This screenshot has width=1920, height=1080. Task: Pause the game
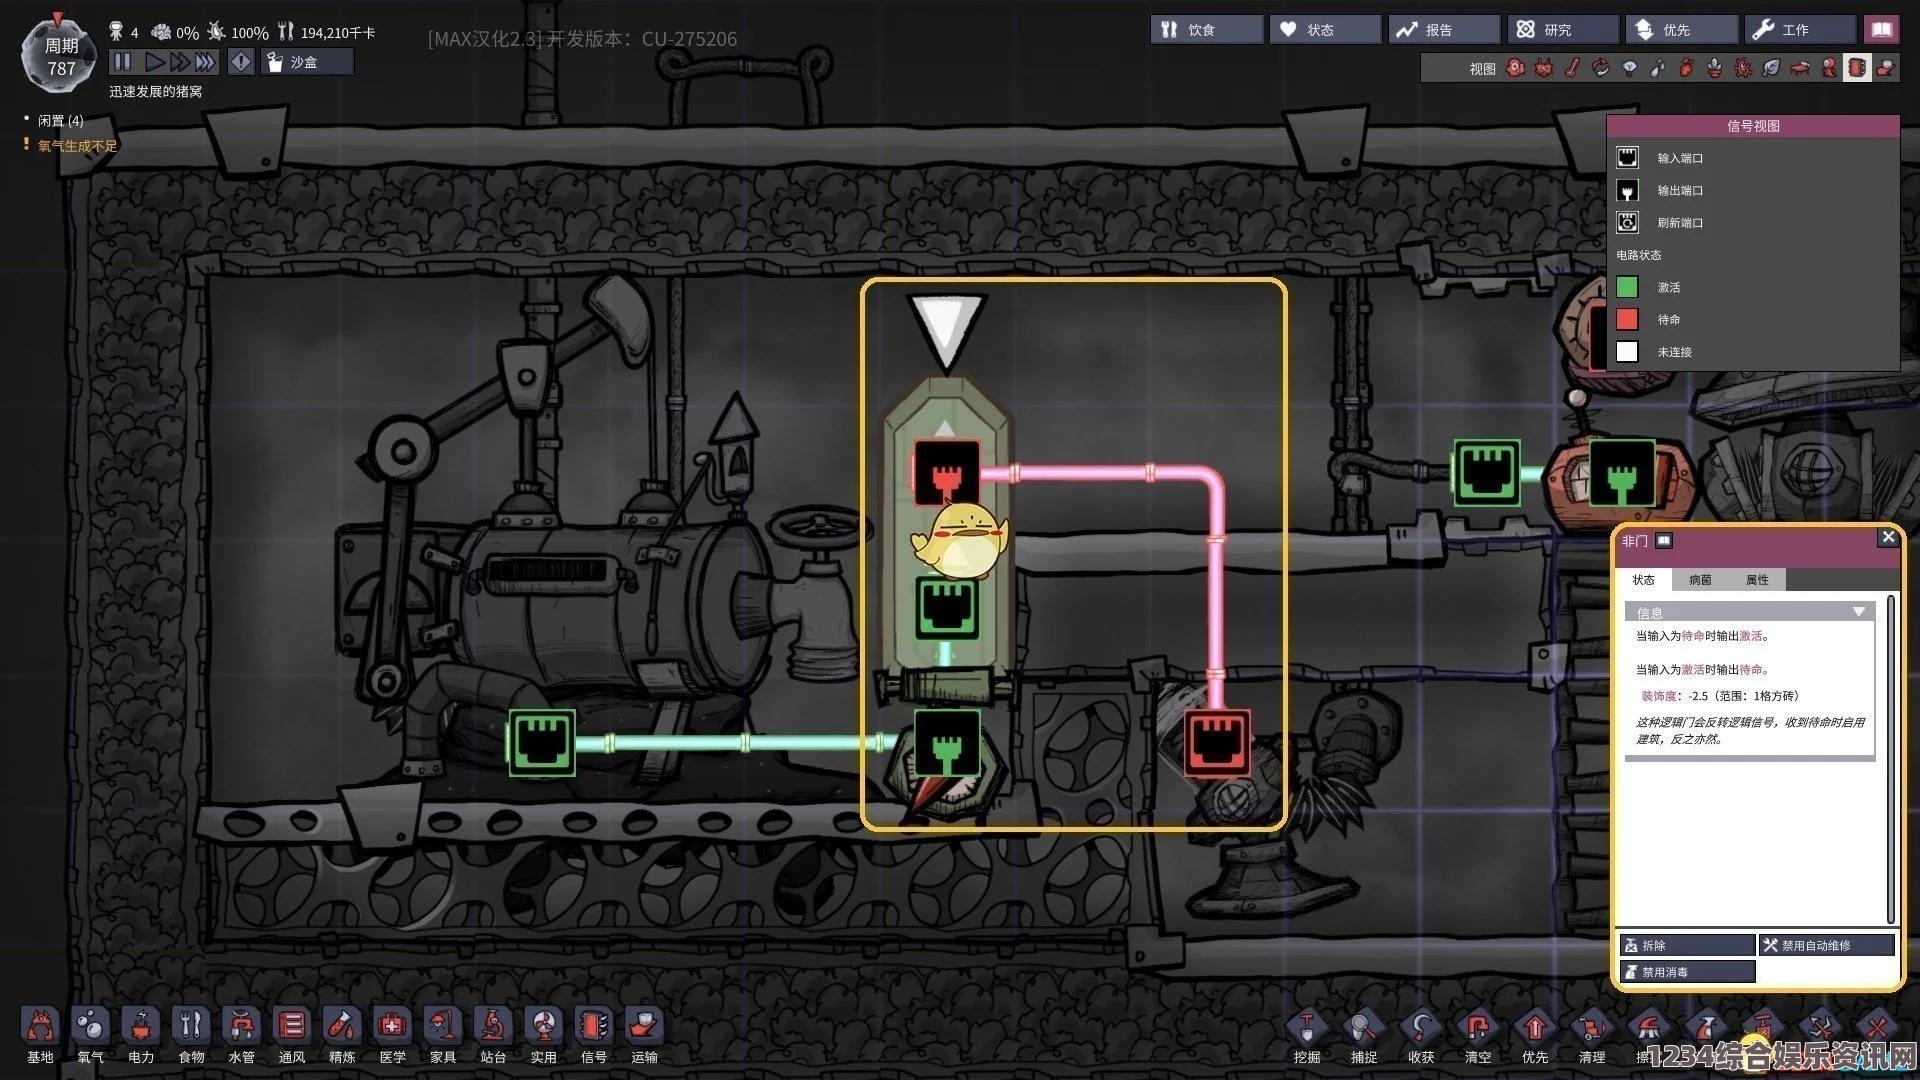(122, 62)
